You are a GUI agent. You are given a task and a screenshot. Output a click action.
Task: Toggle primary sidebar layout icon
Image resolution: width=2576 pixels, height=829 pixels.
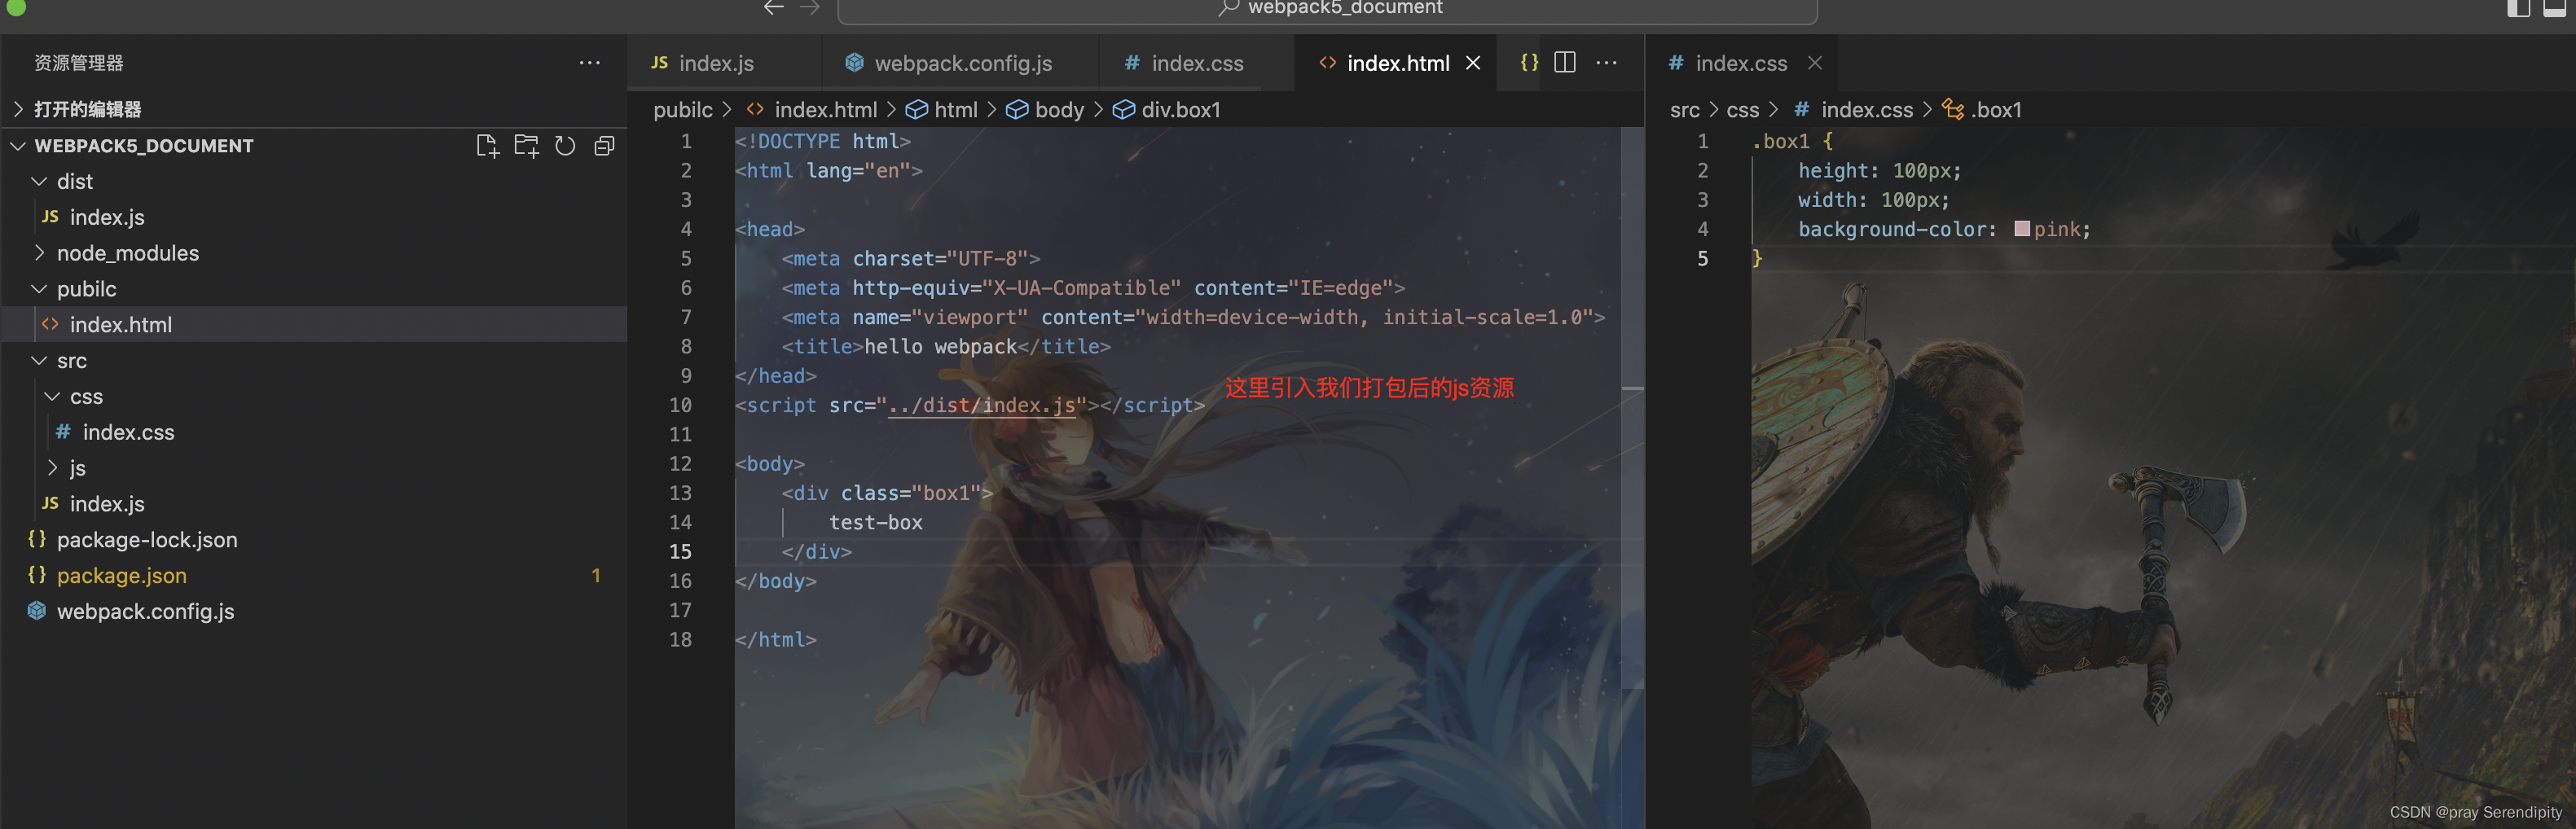(2519, 8)
